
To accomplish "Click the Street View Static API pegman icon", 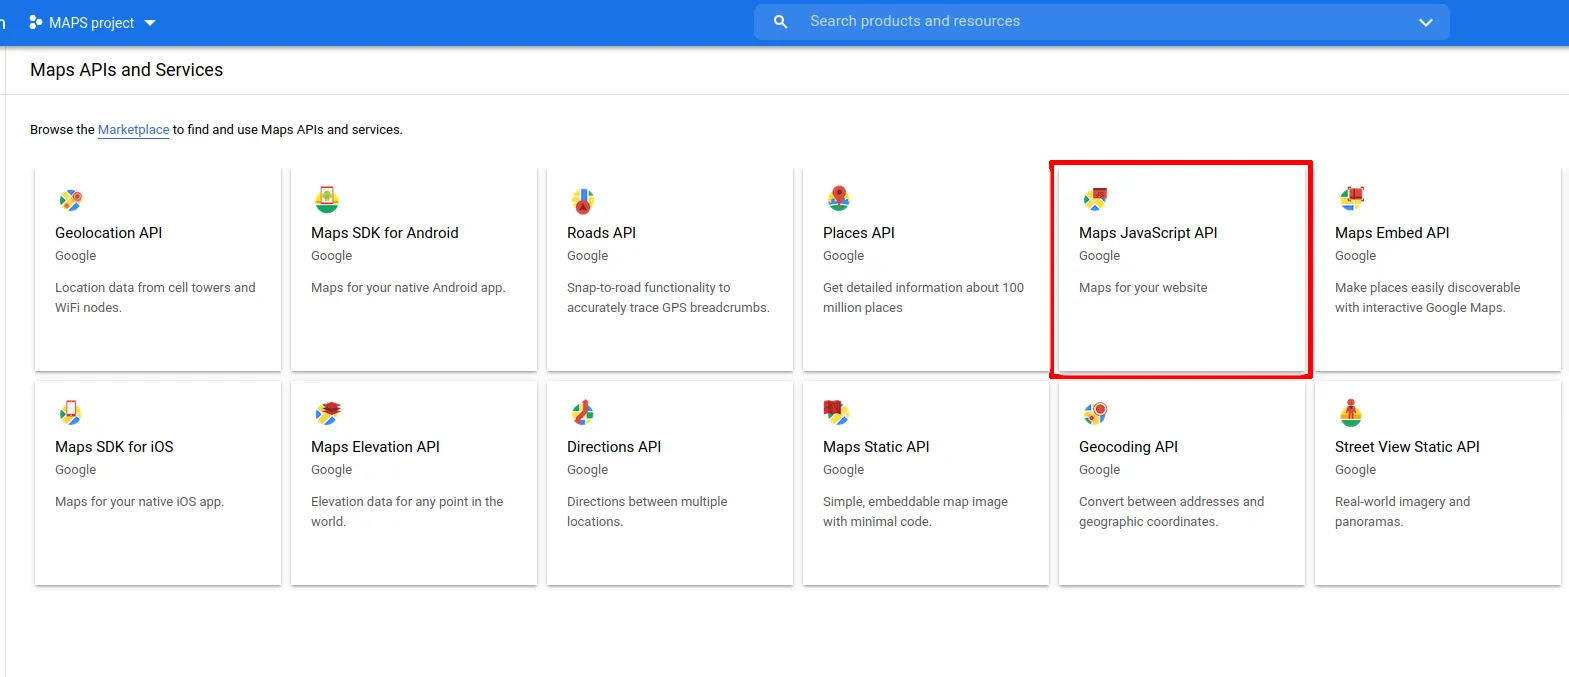I will (1351, 413).
